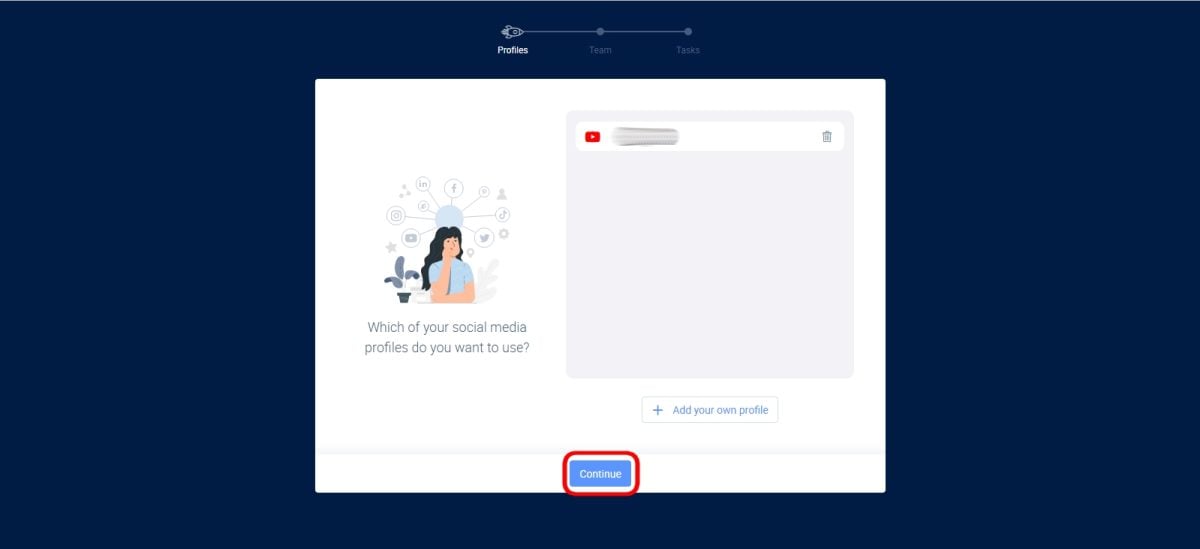Image resolution: width=1200 pixels, height=549 pixels.
Task: Click the Instagram icon in the illustration
Action: (396, 215)
